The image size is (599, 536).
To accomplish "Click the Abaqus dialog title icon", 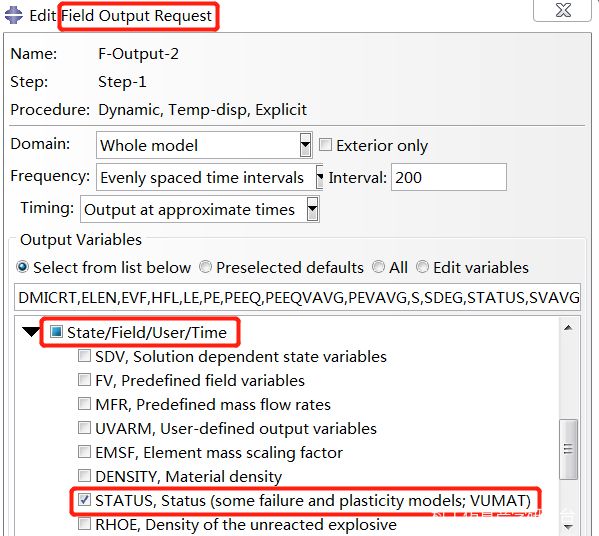I will click(x=14, y=15).
